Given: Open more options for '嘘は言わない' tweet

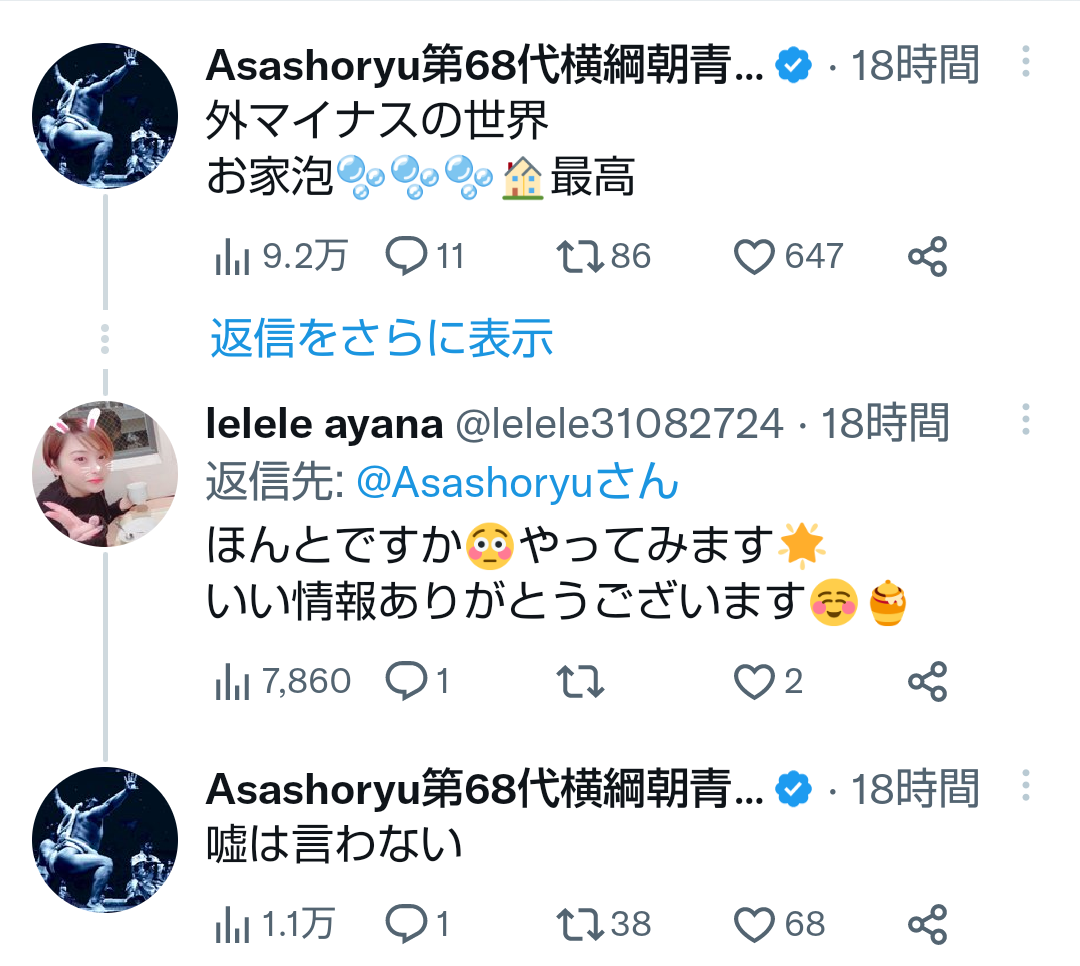Looking at the screenshot, I should click(x=1025, y=786).
